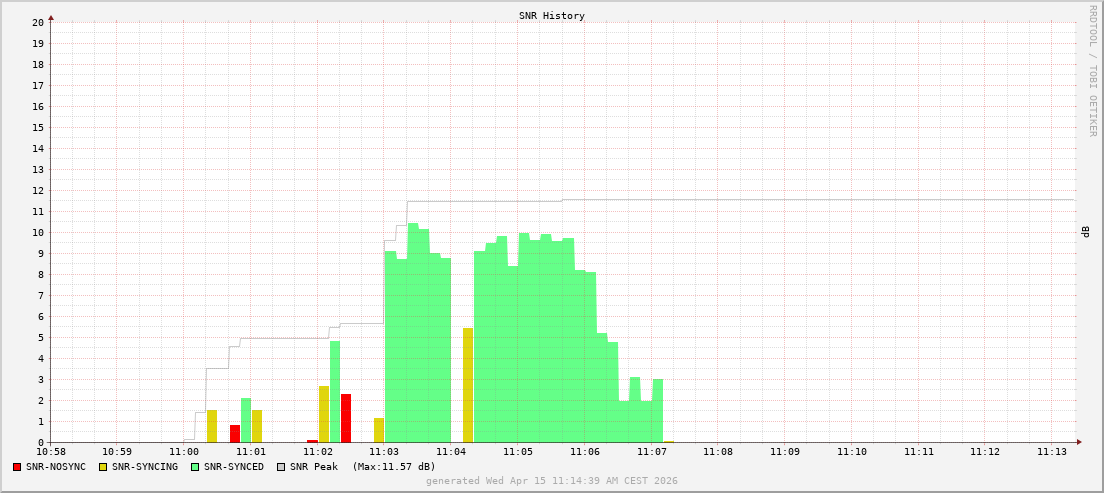Click the dB axis unit label
This screenshot has width=1104, height=493.
1086,232
